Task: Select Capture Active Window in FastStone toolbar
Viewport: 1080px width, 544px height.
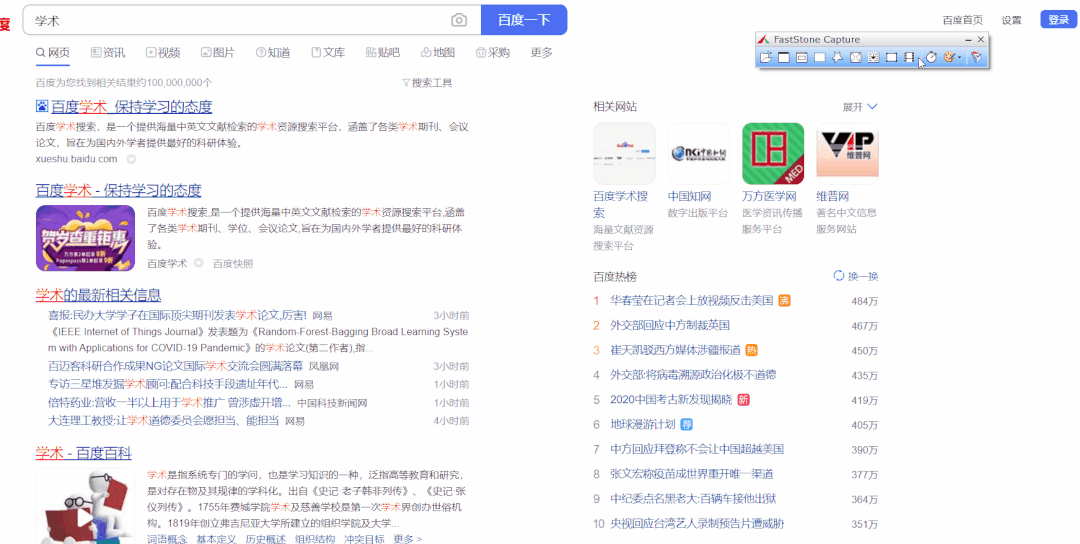Action: [x=784, y=57]
